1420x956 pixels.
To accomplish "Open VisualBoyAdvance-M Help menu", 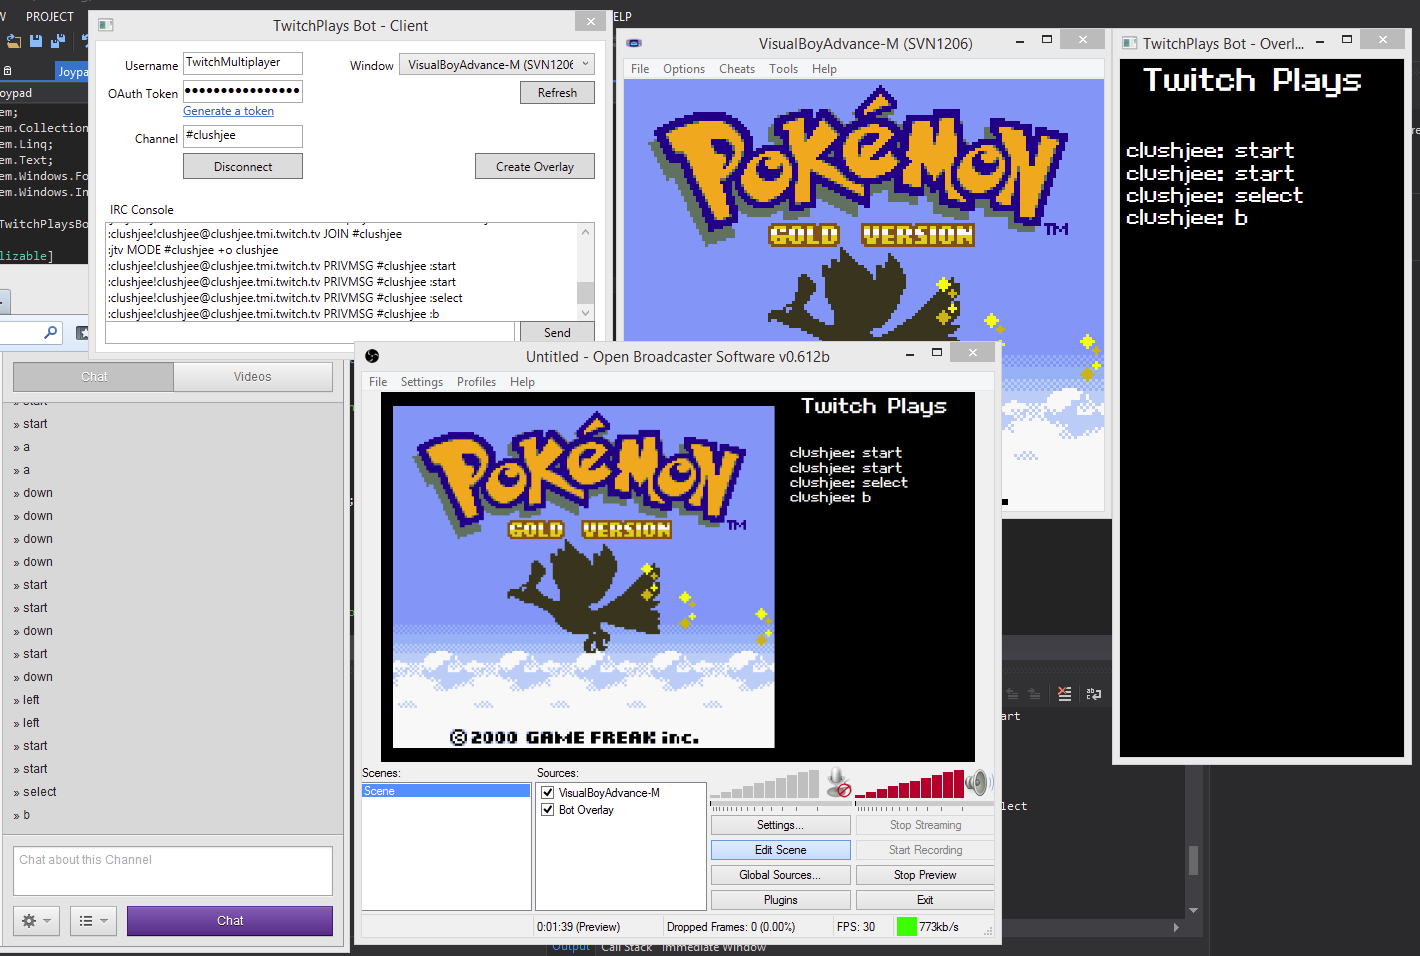I will [824, 69].
